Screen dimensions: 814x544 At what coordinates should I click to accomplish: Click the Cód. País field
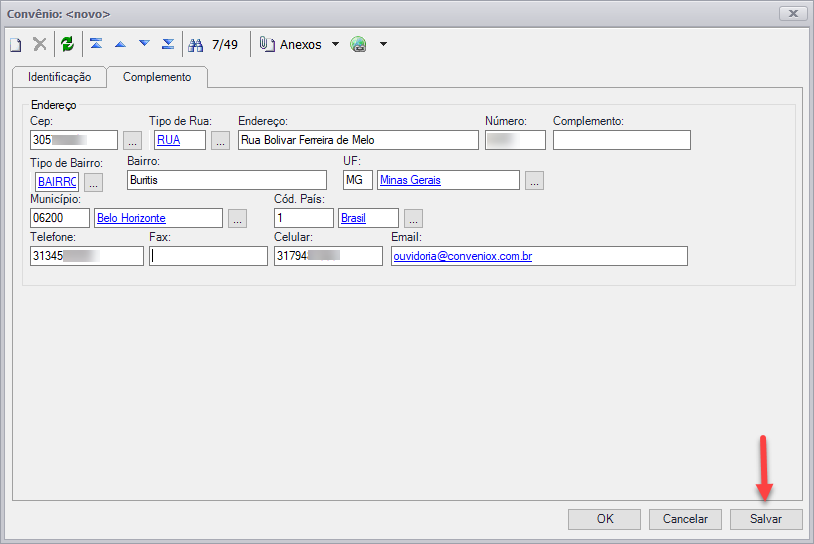(304, 218)
